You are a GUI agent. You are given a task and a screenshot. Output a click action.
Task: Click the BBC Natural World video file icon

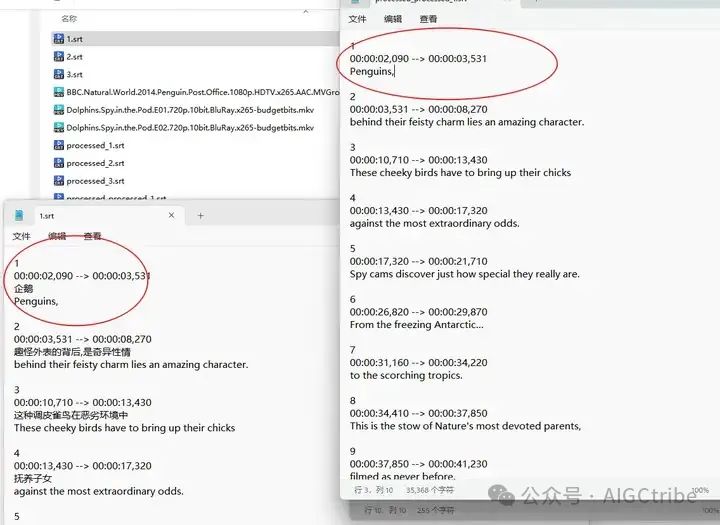click(x=58, y=92)
